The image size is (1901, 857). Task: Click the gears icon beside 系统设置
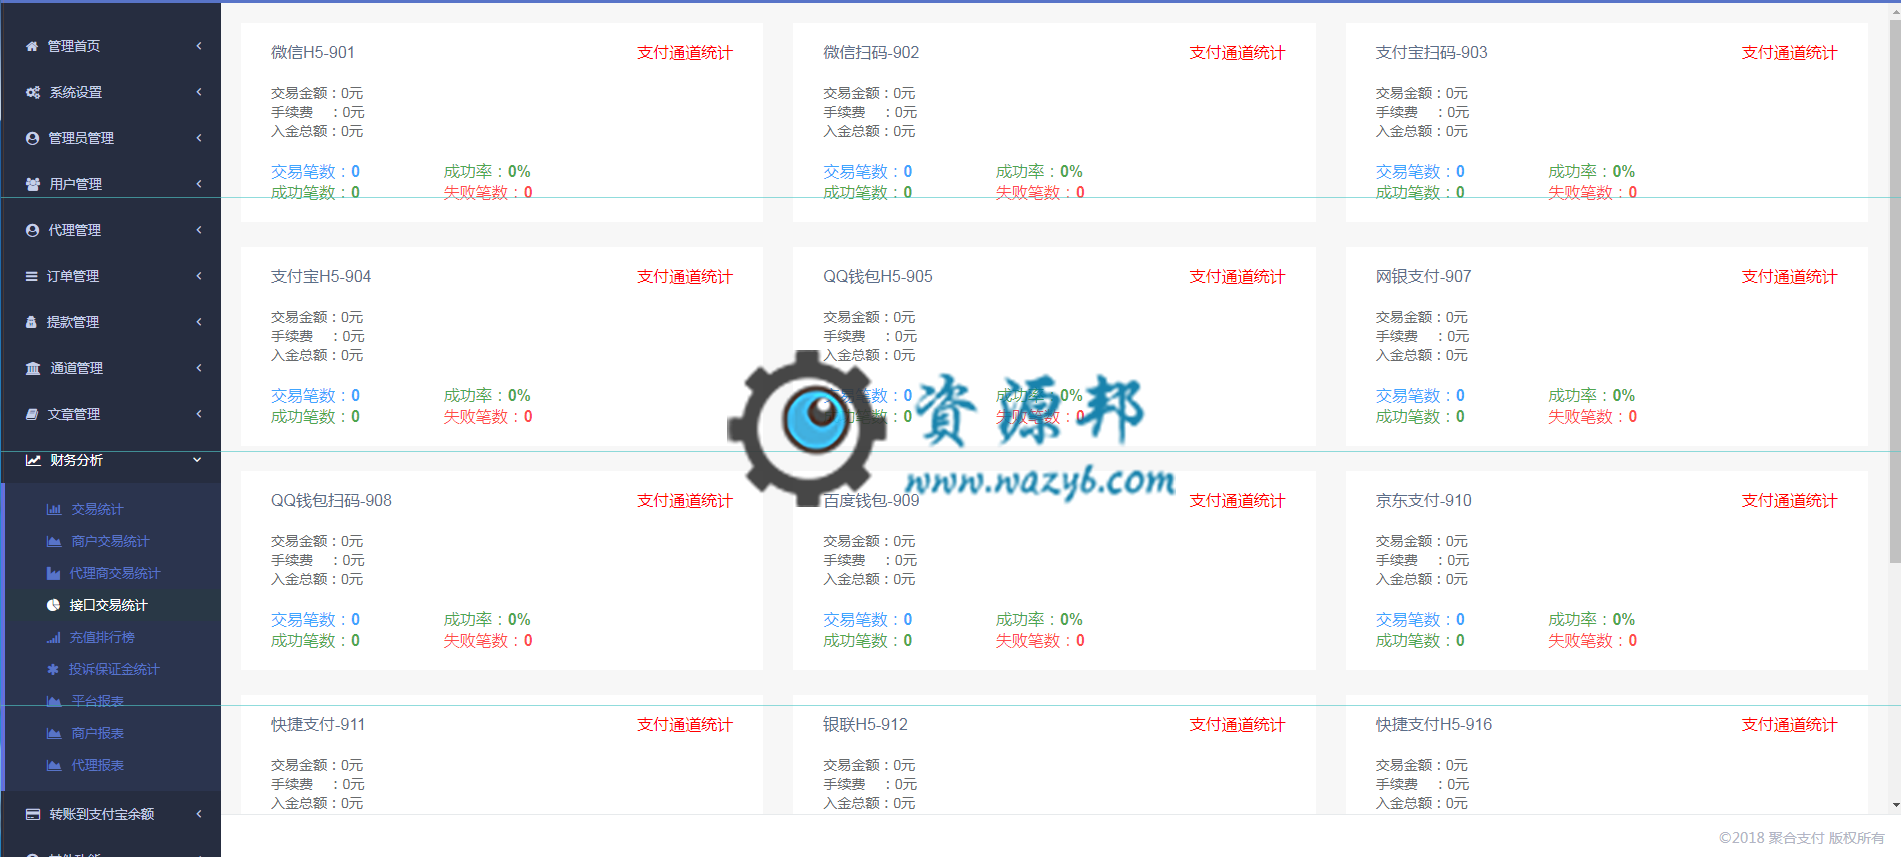[33, 92]
